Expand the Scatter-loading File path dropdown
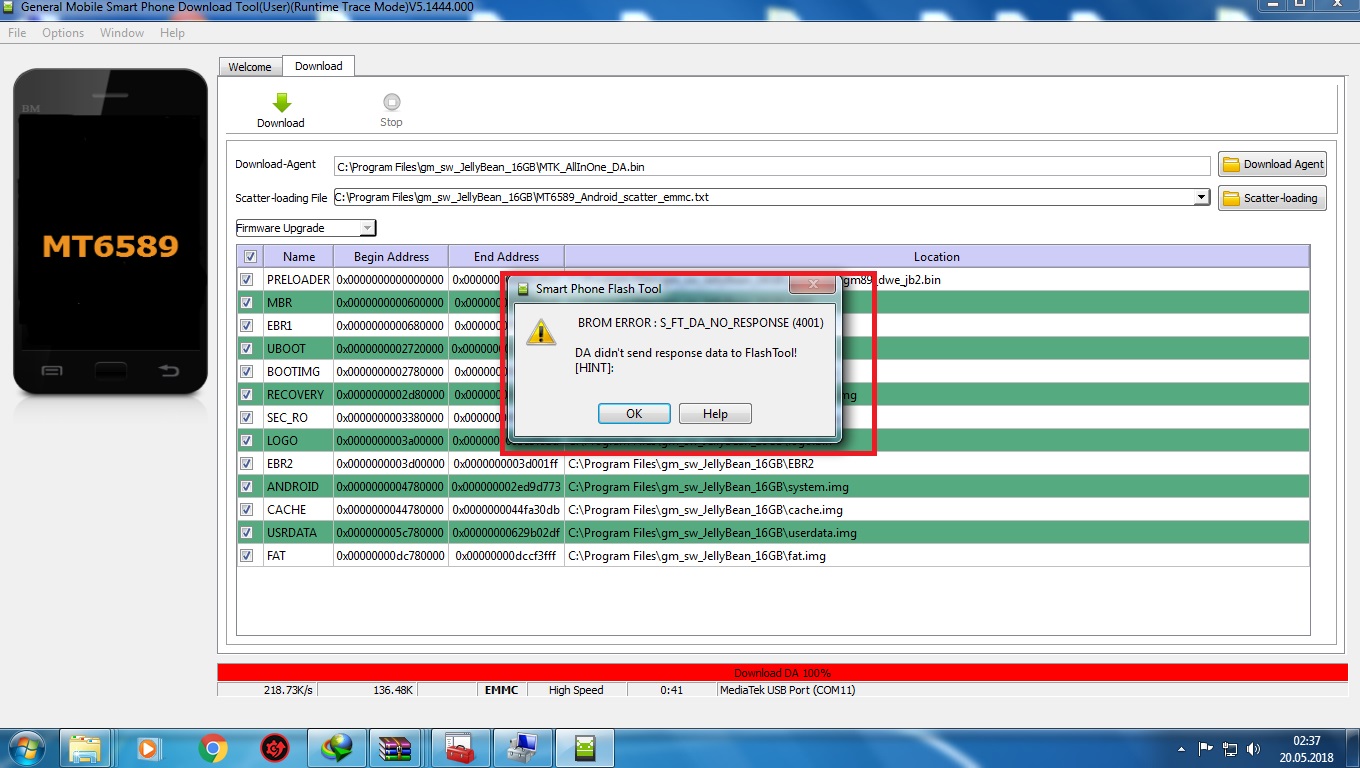 pyautogui.click(x=1202, y=198)
